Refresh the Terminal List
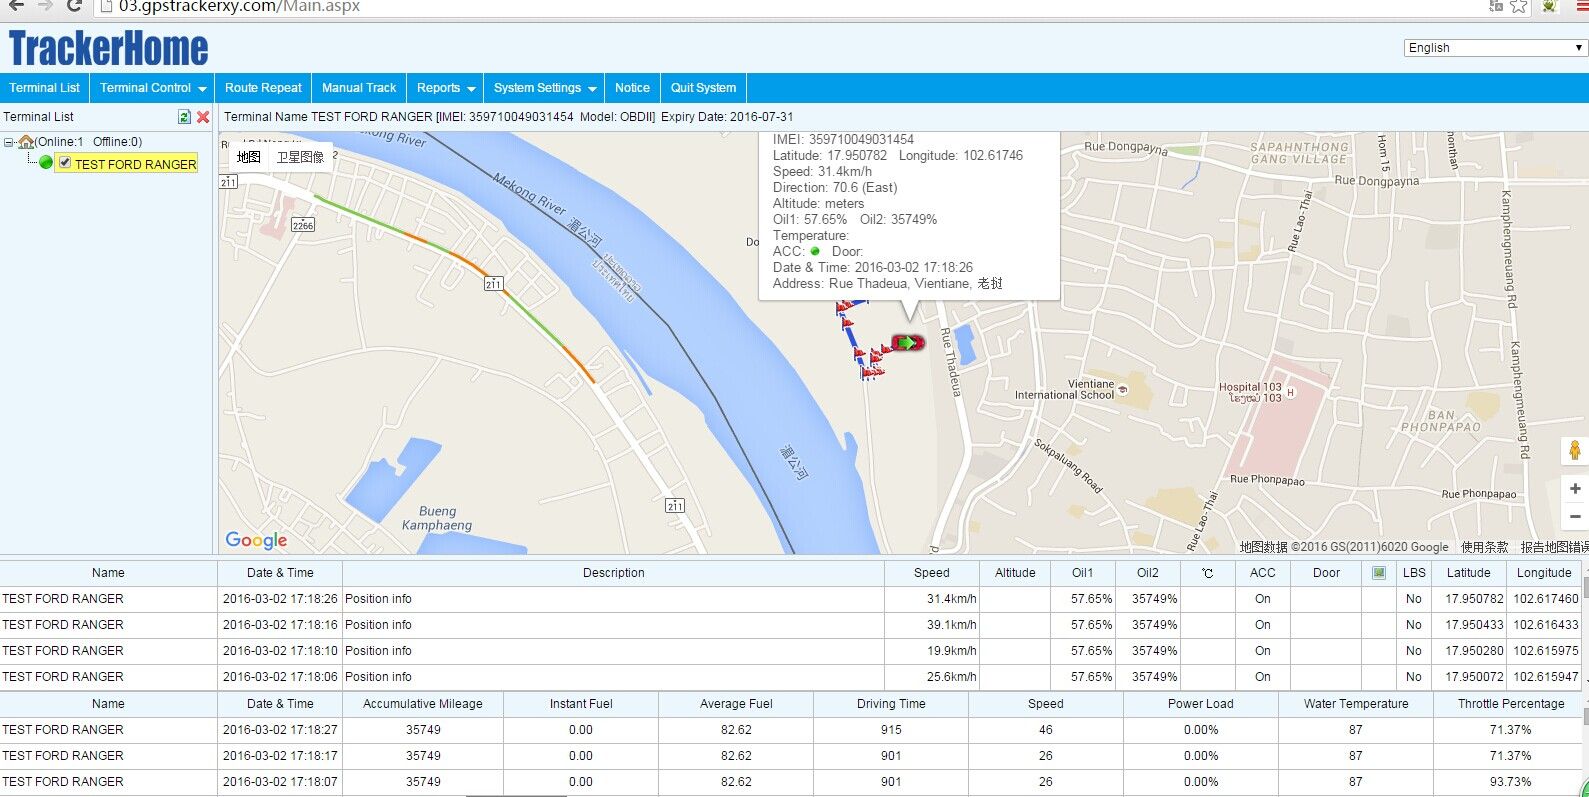1589x797 pixels. [x=184, y=117]
